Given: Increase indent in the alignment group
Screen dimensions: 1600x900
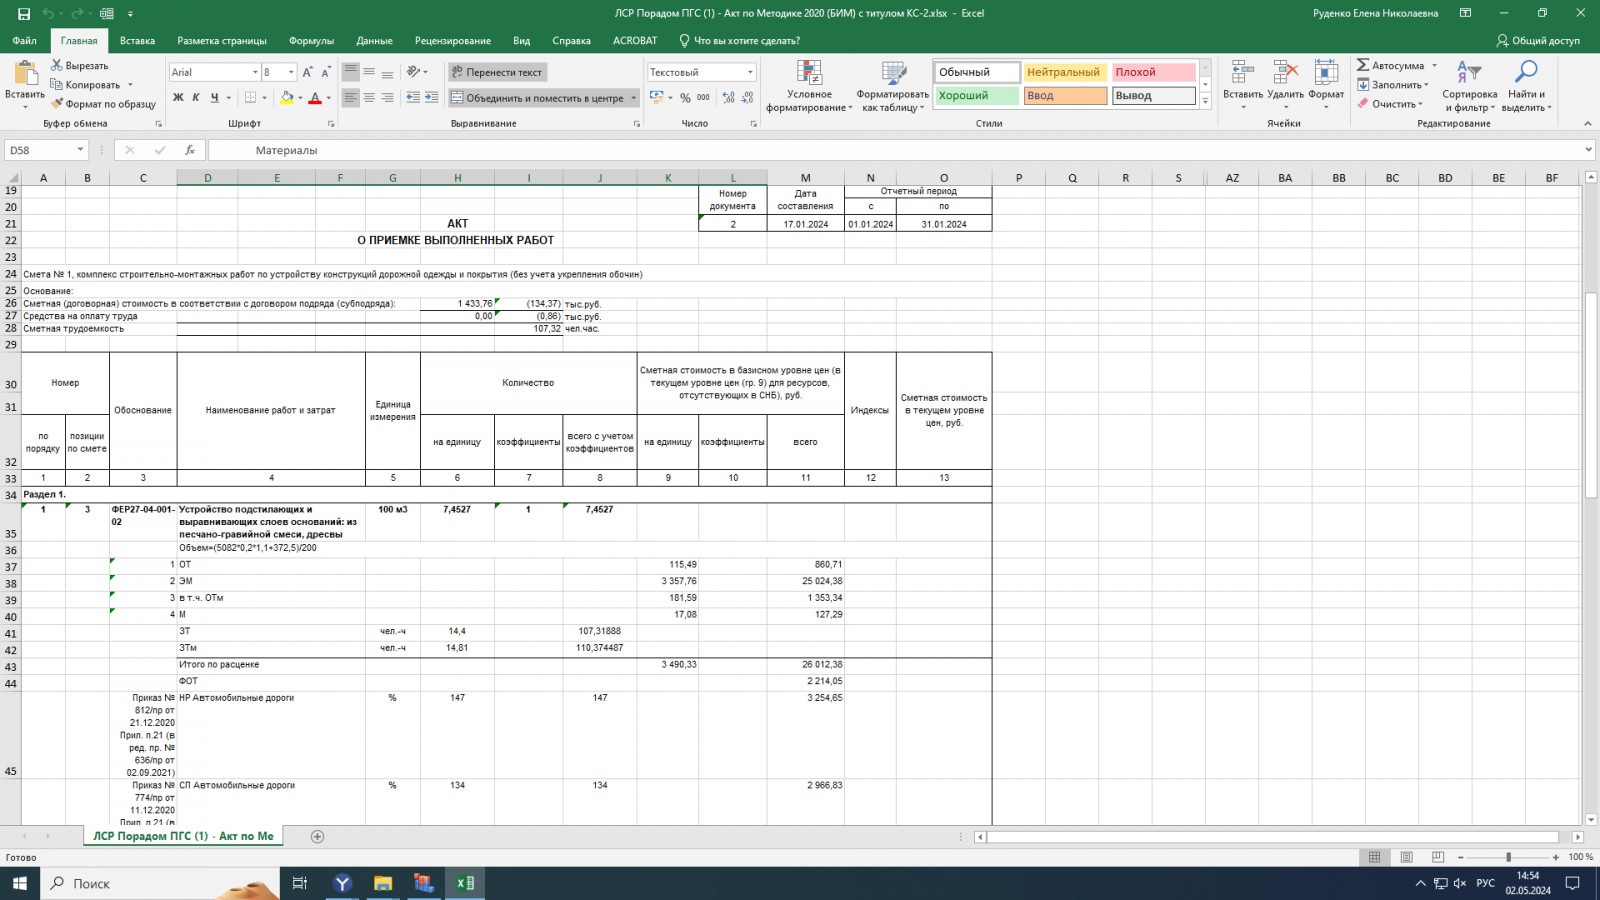Looking at the screenshot, I should pyautogui.click(x=432, y=98).
